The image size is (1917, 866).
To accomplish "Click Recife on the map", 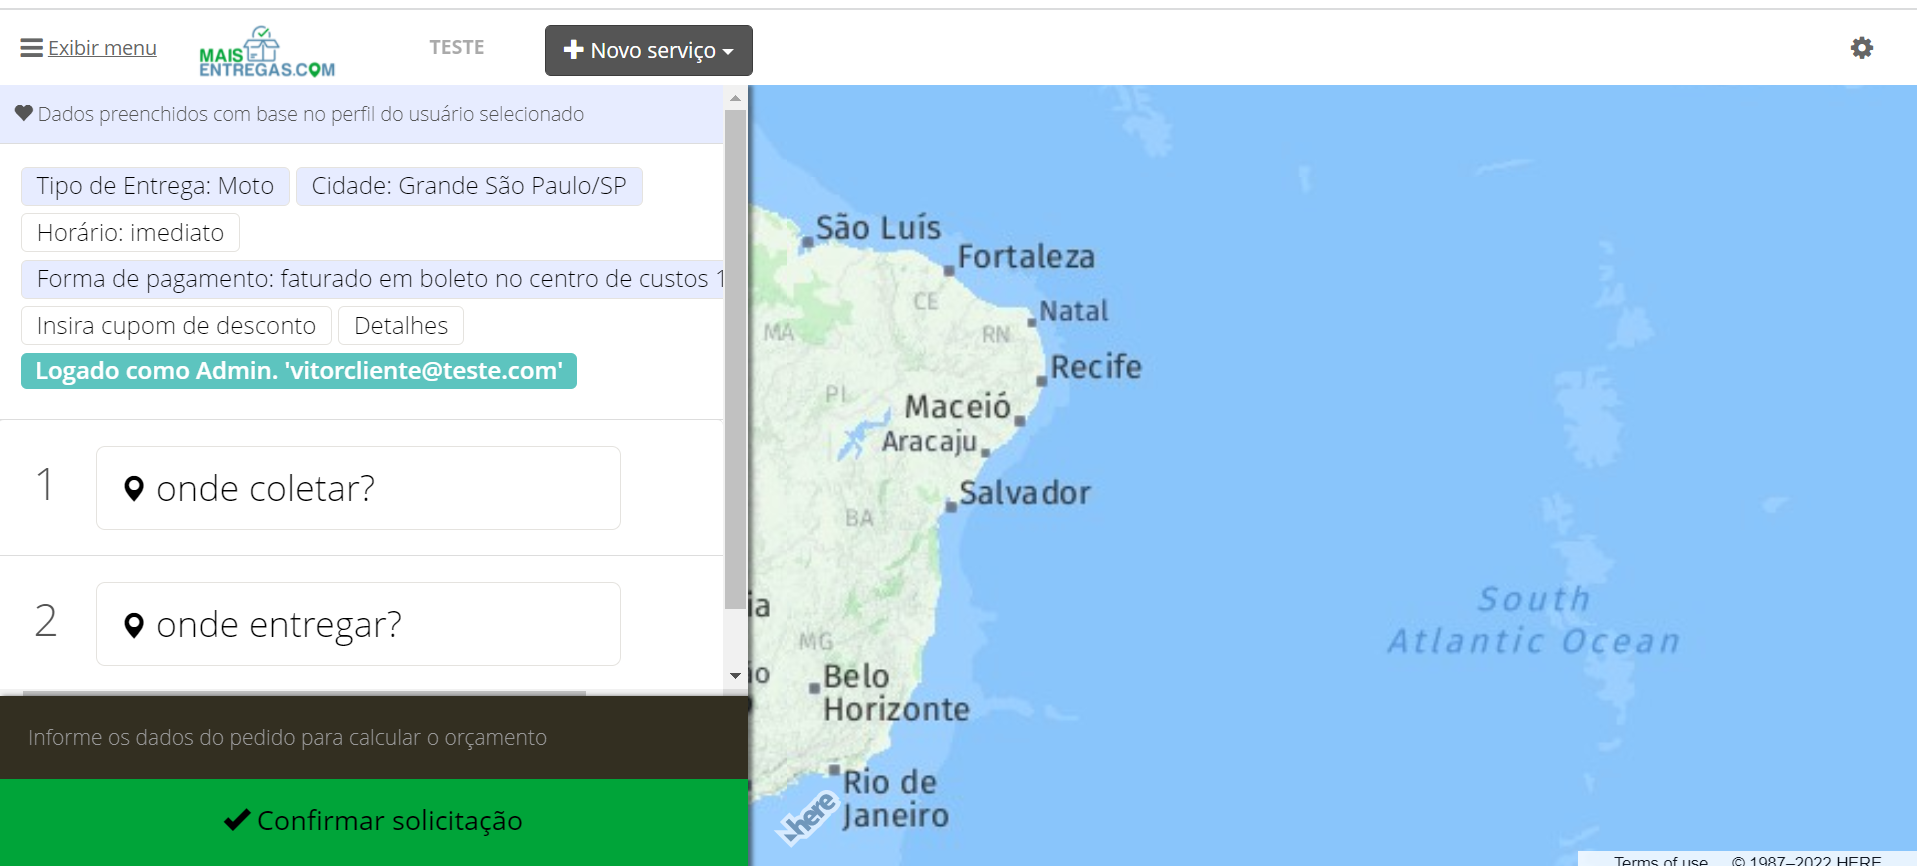I will point(1096,367).
